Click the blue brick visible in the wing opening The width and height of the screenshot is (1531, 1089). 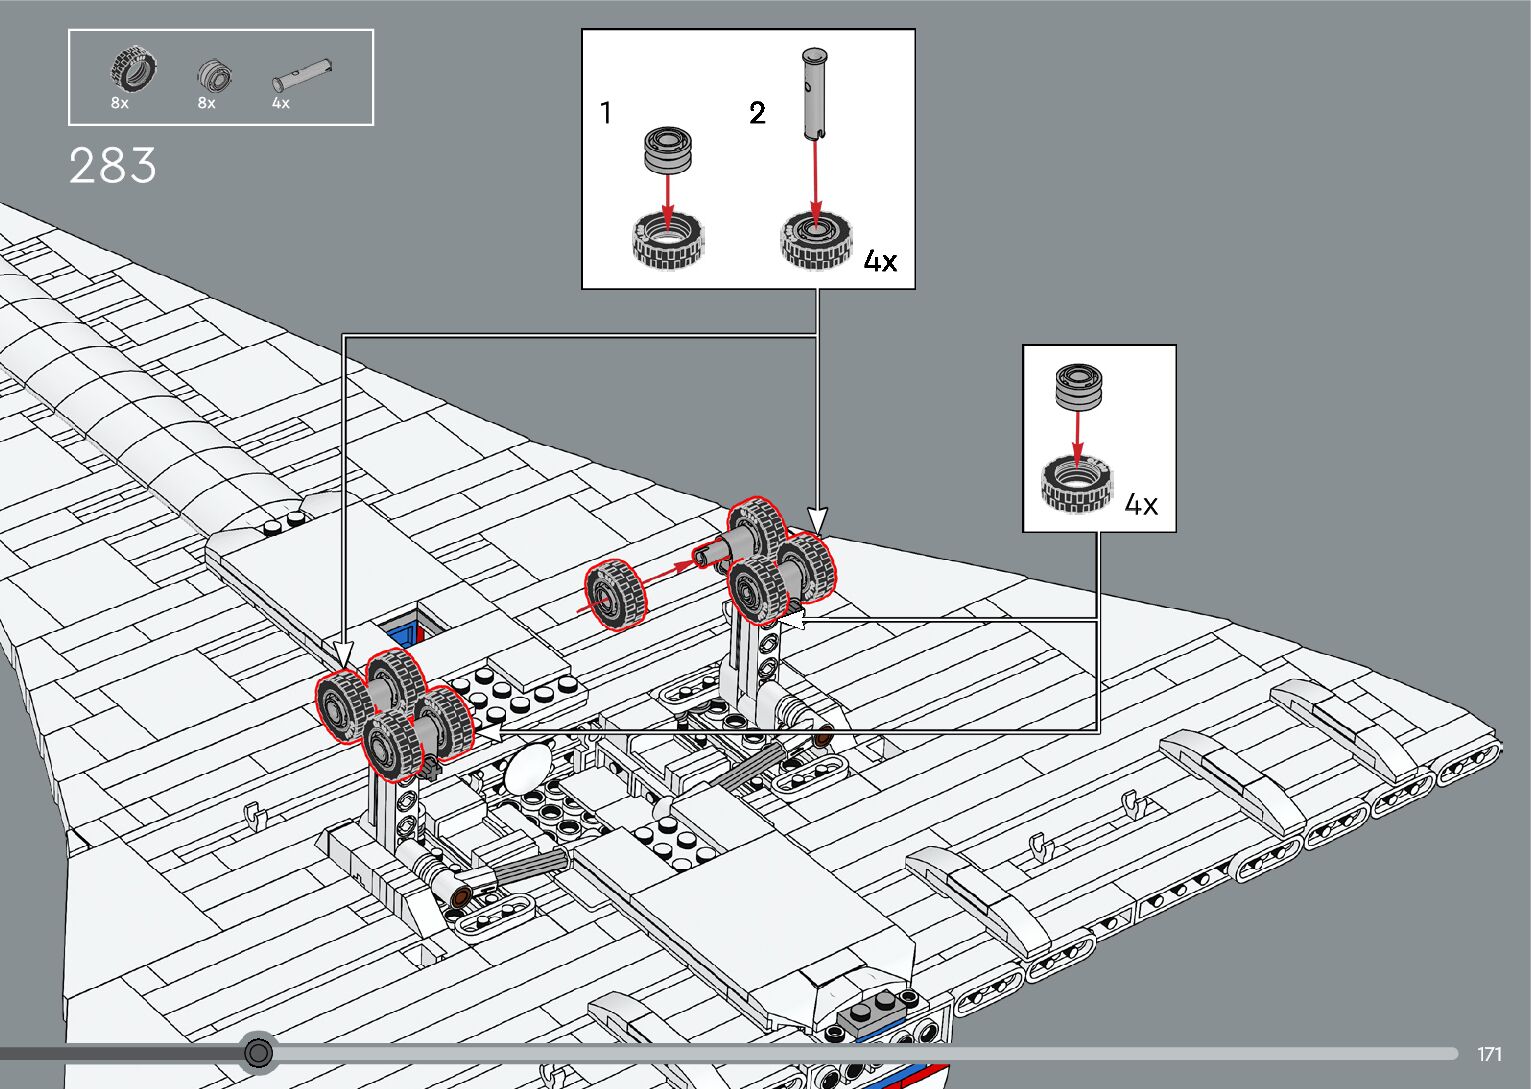click(x=405, y=634)
